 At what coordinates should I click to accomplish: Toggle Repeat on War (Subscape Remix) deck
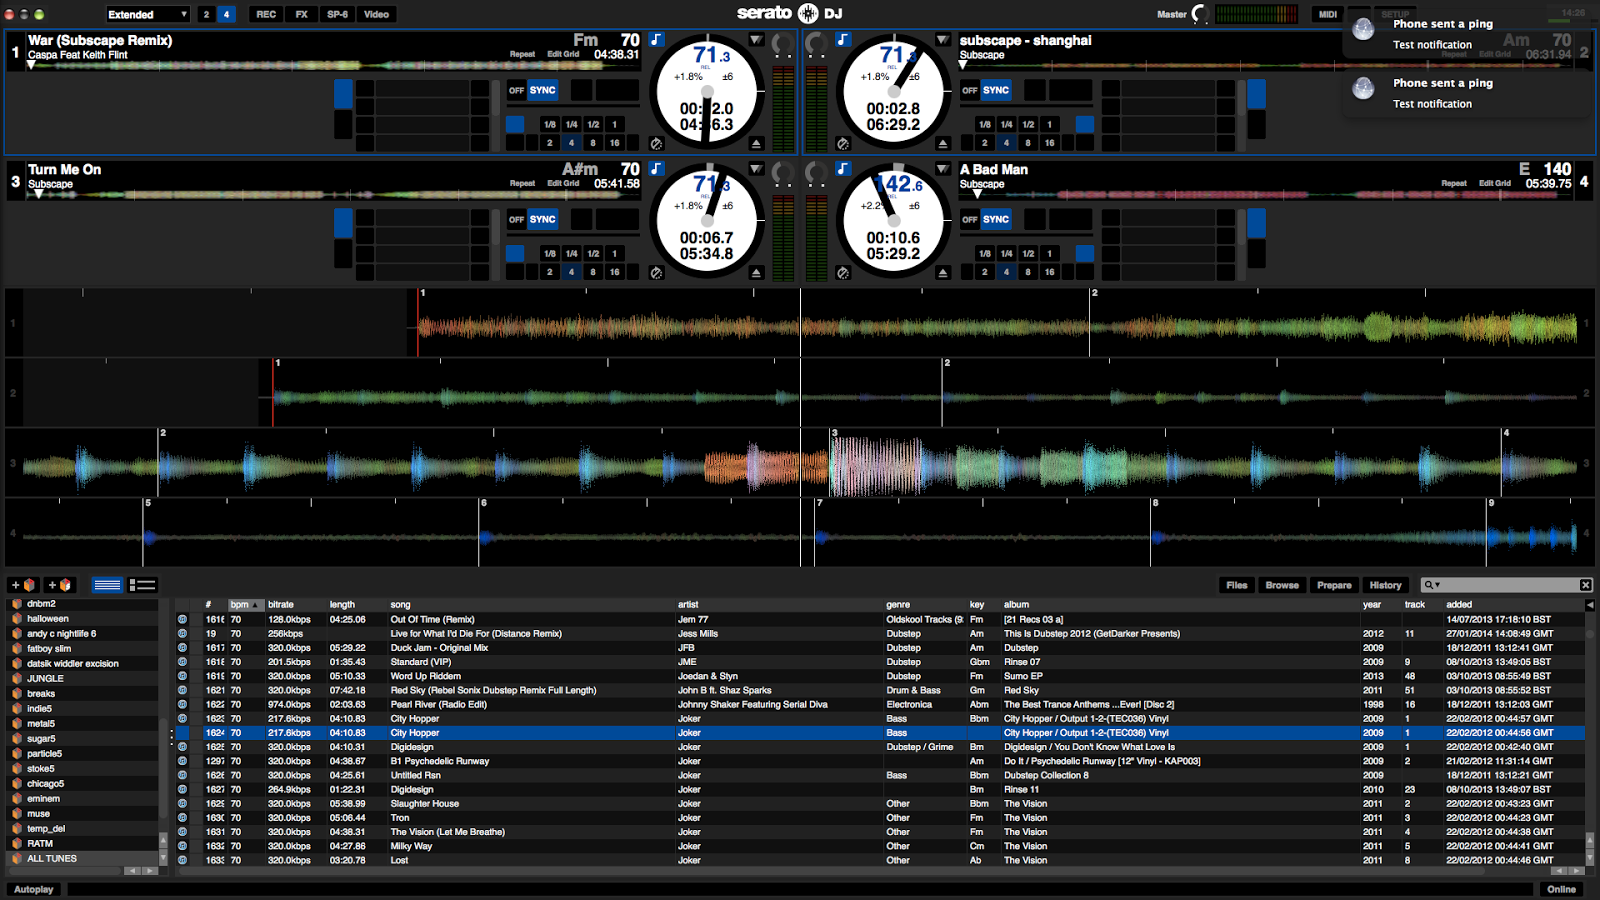pos(522,55)
